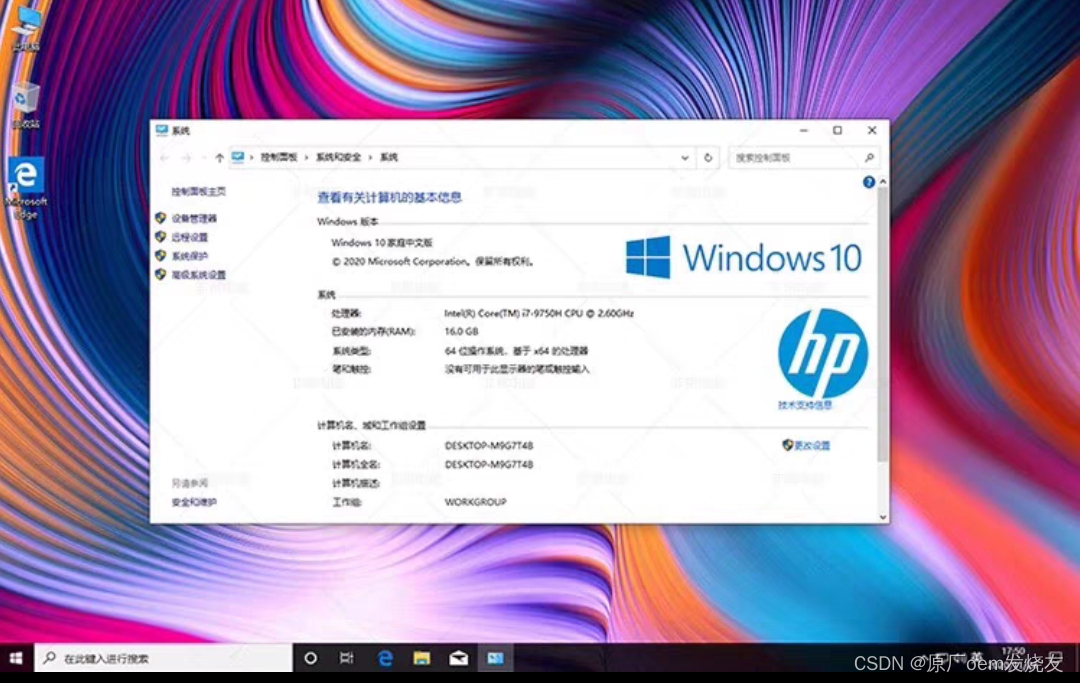Maximize the System window
The width and height of the screenshot is (1080, 683).
pyautogui.click(x=838, y=130)
